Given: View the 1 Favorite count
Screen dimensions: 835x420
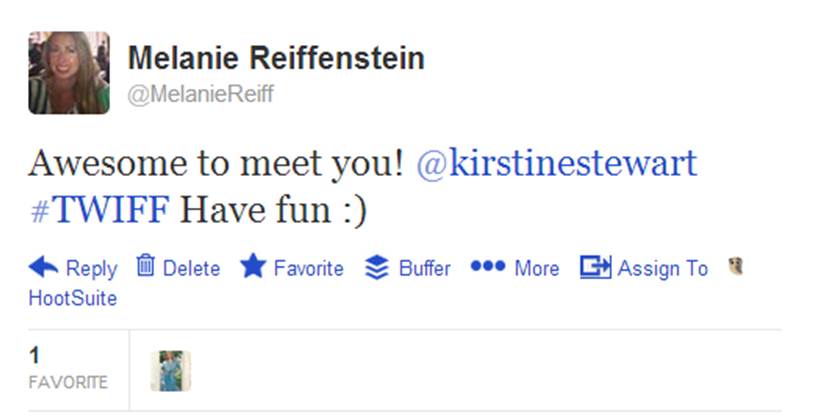Looking at the screenshot, I should pyautogui.click(x=67, y=368).
